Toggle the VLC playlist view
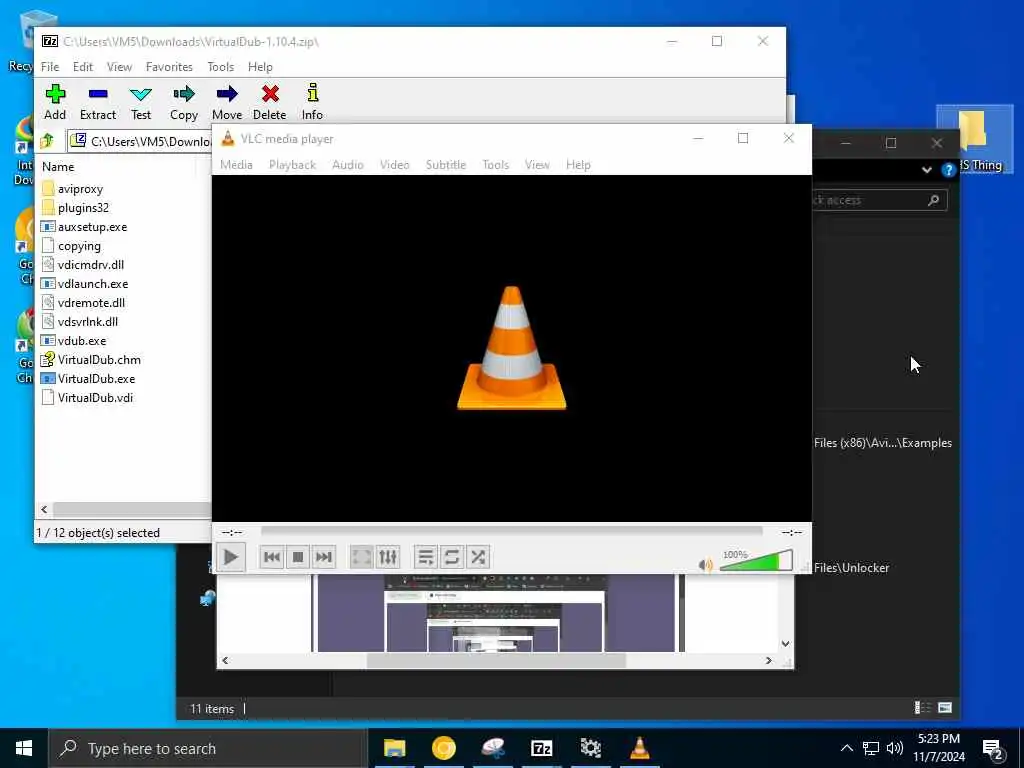Viewport: 1024px width, 768px height. click(425, 557)
